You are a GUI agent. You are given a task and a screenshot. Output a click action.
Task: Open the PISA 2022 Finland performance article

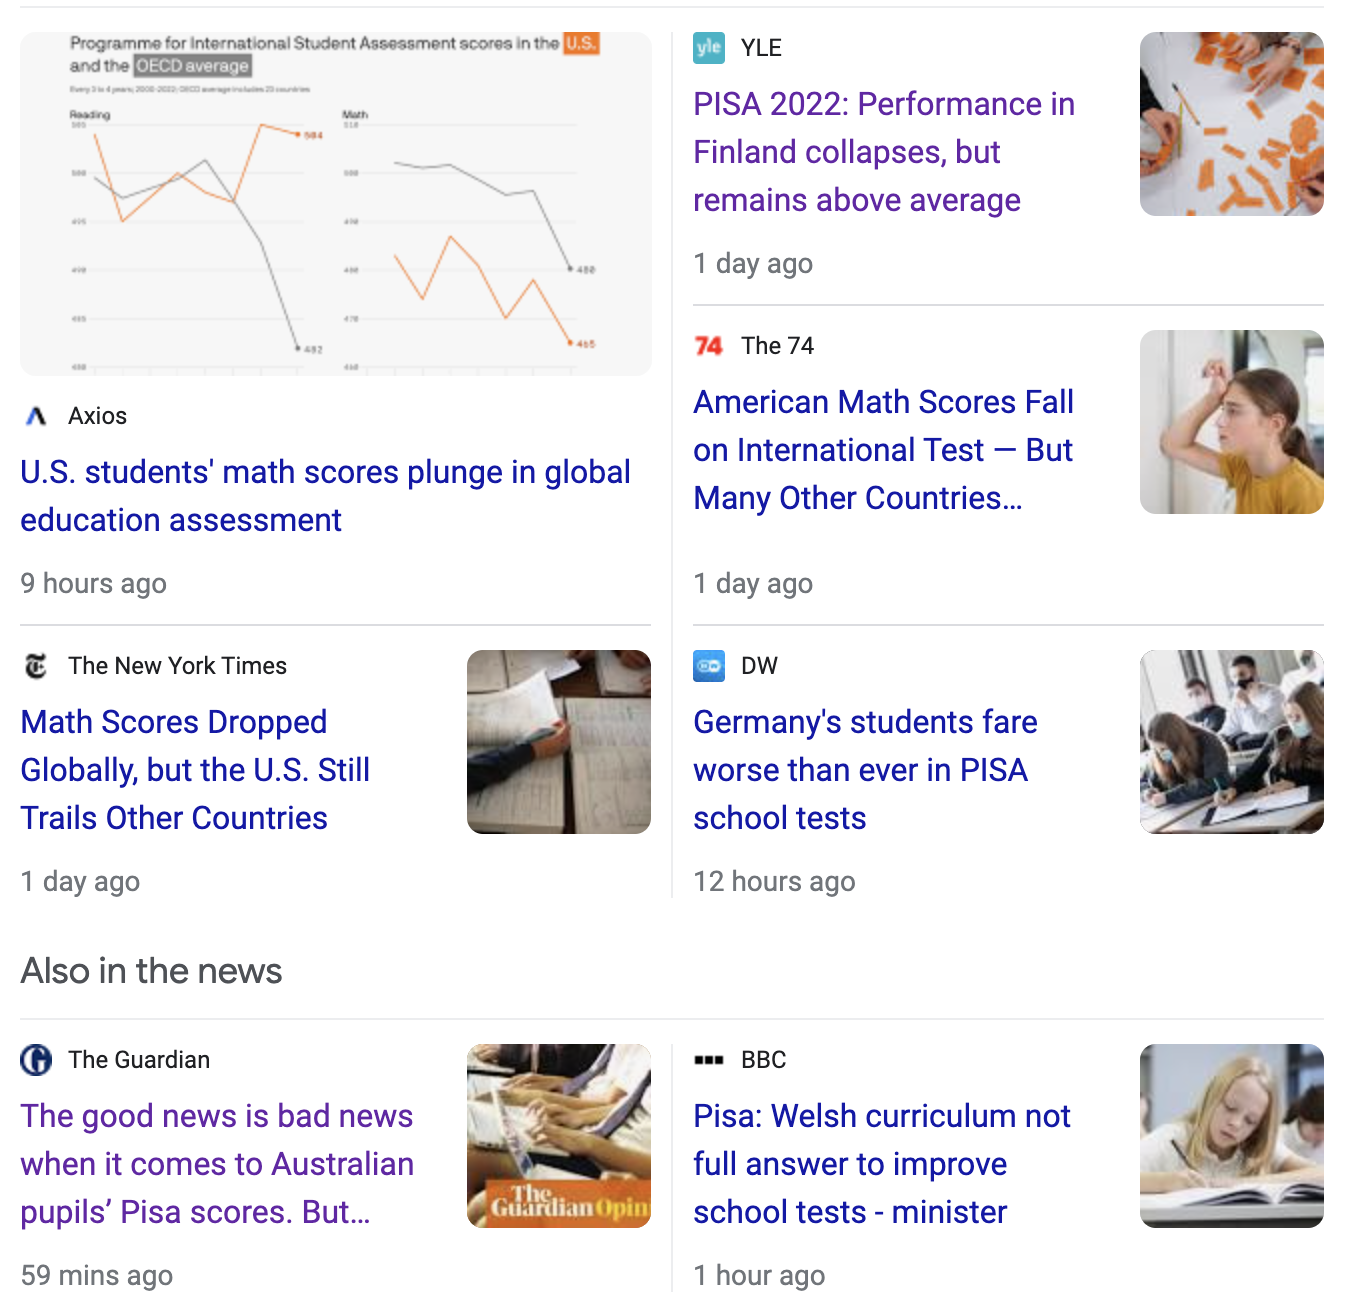click(883, 152)
